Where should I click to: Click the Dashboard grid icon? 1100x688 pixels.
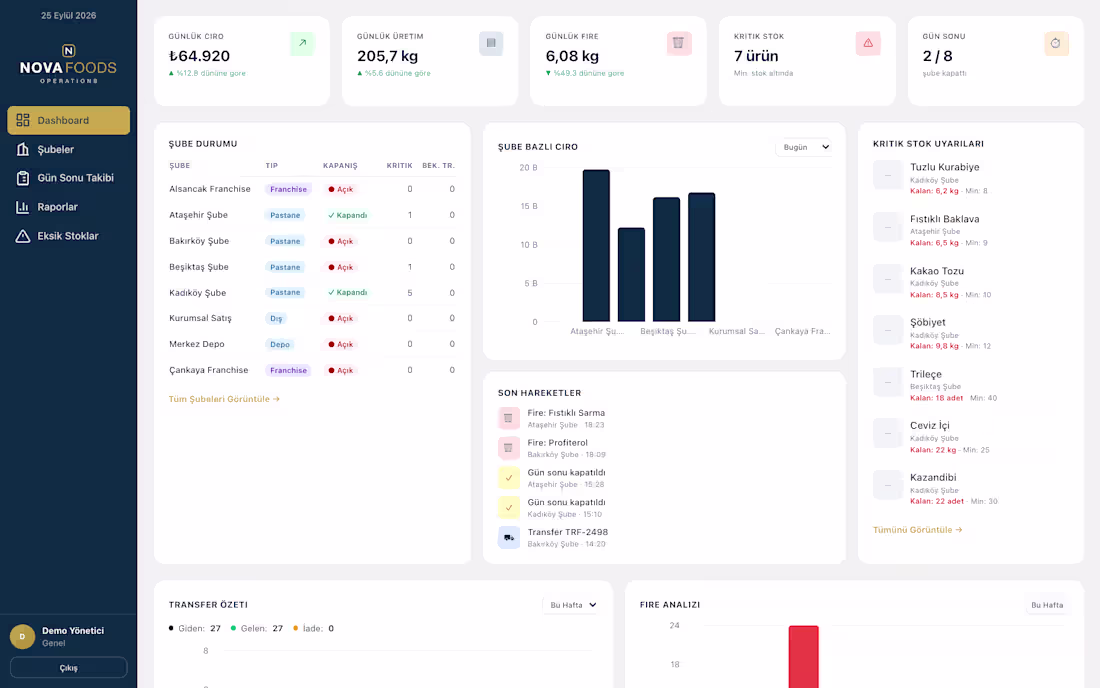(x=23, y=120)
